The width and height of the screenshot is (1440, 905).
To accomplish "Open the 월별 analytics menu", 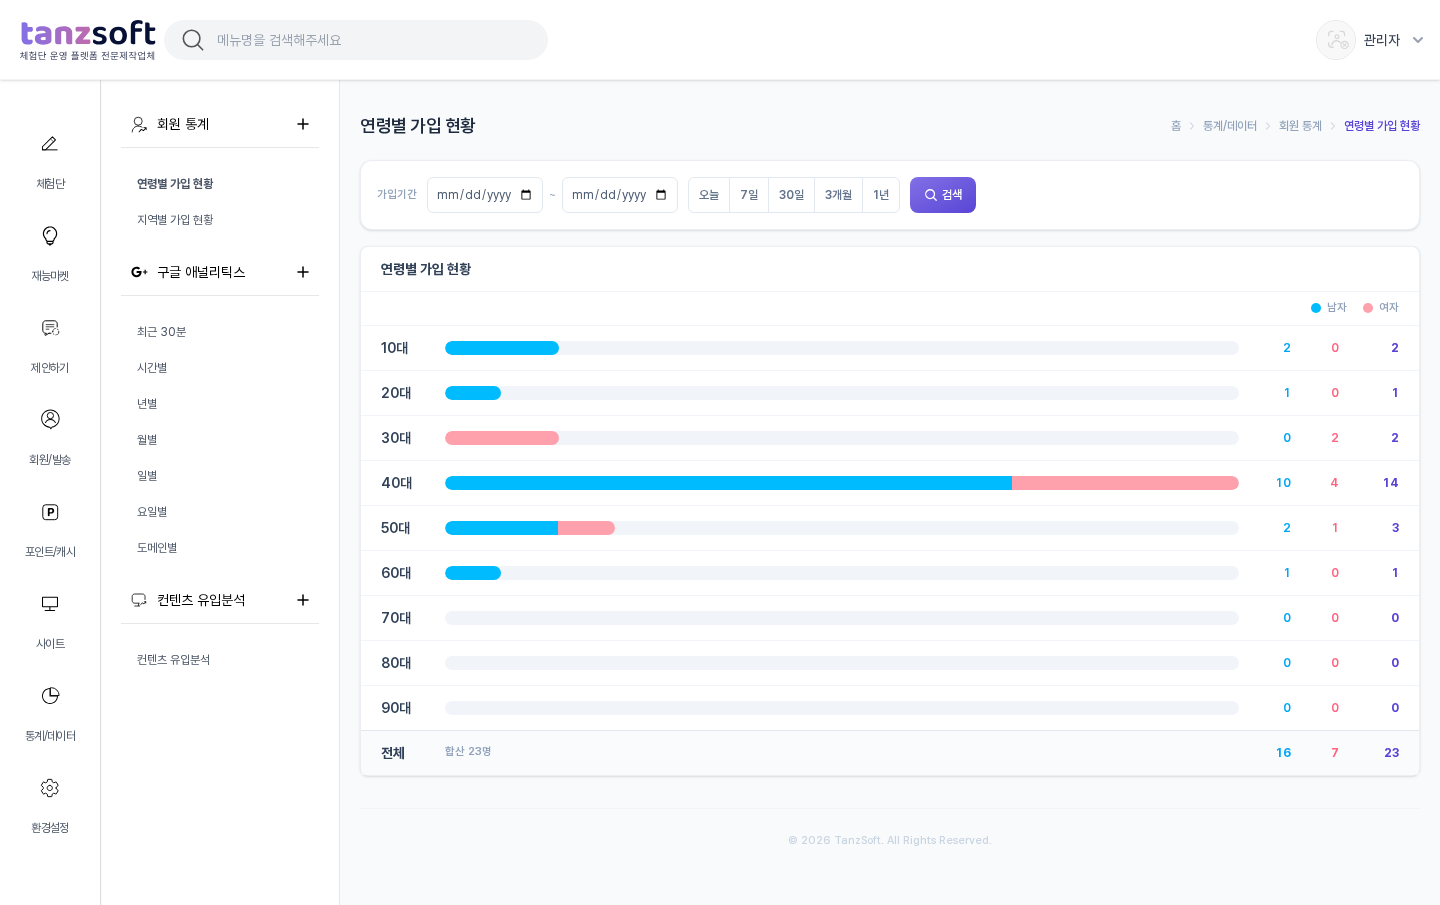I will (x=147, y=440).
